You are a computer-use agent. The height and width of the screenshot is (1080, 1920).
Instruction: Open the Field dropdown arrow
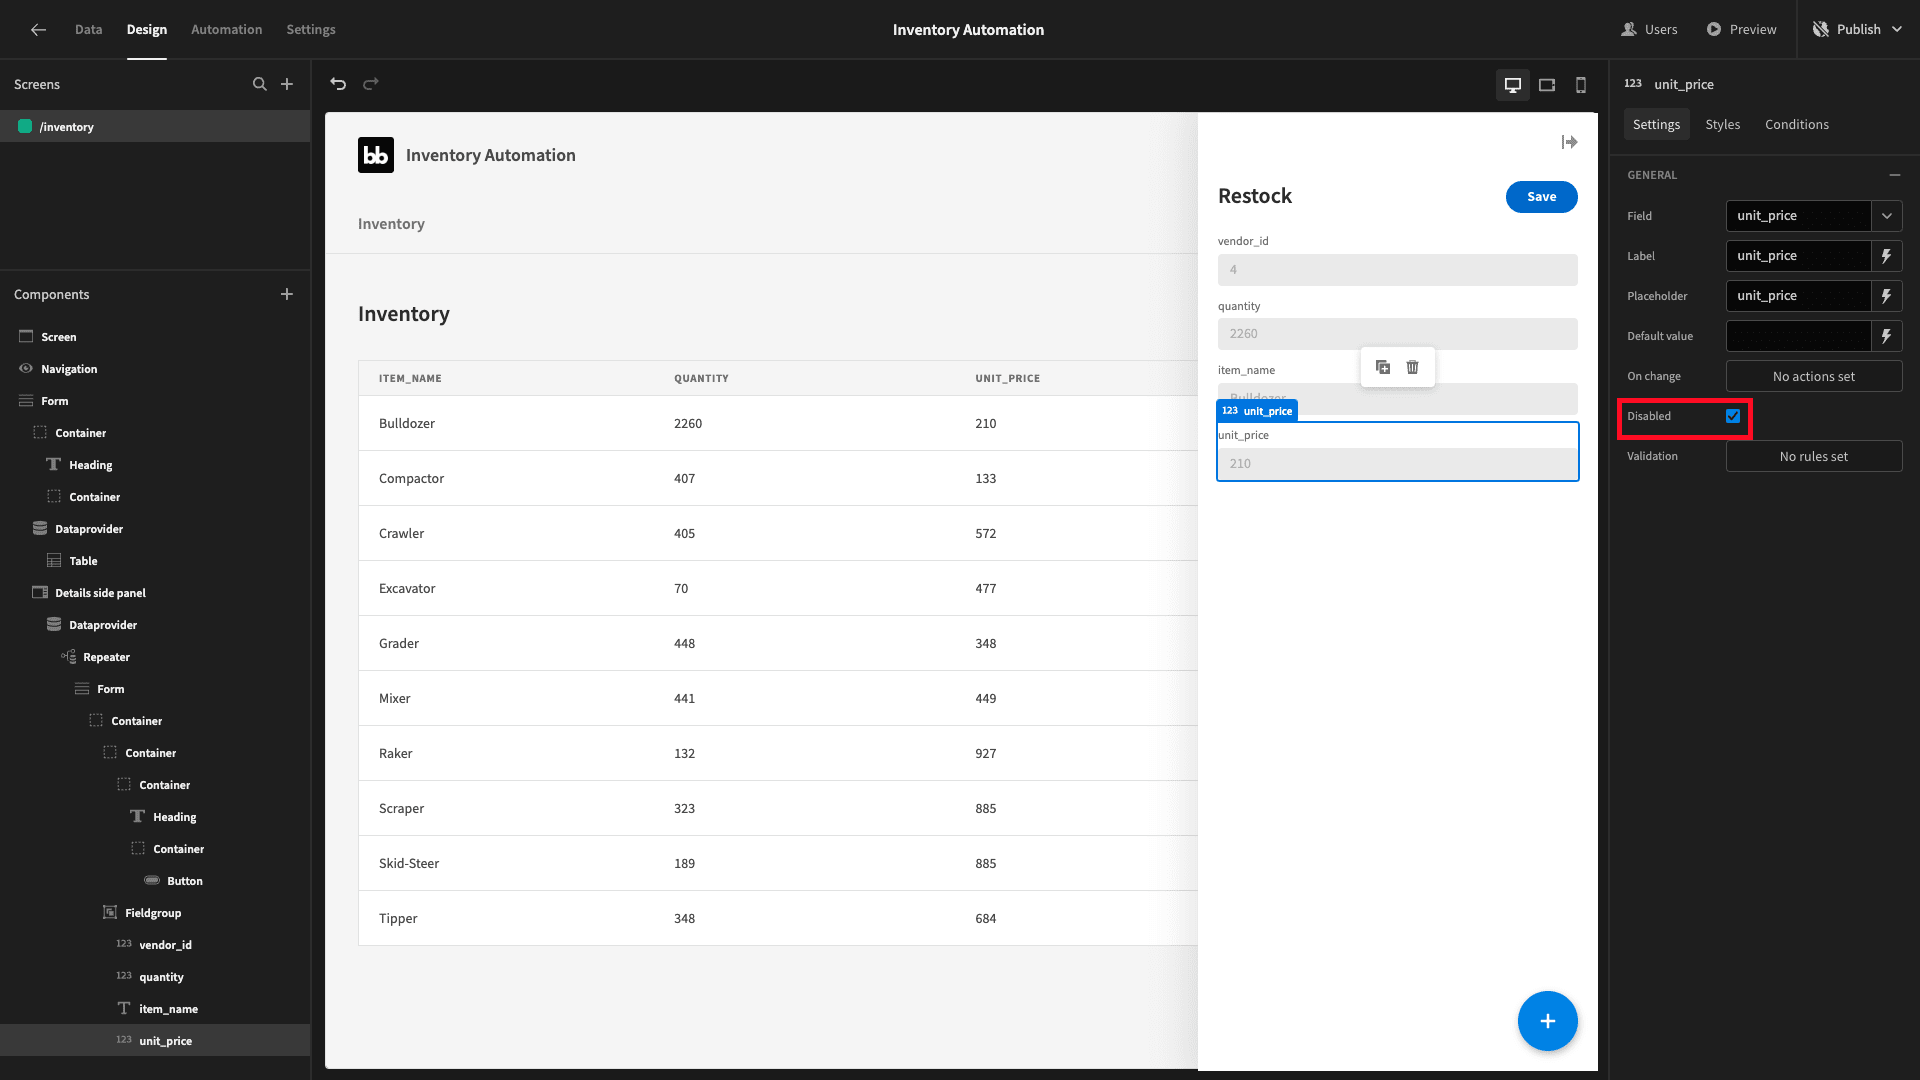tap(1886, 216)
